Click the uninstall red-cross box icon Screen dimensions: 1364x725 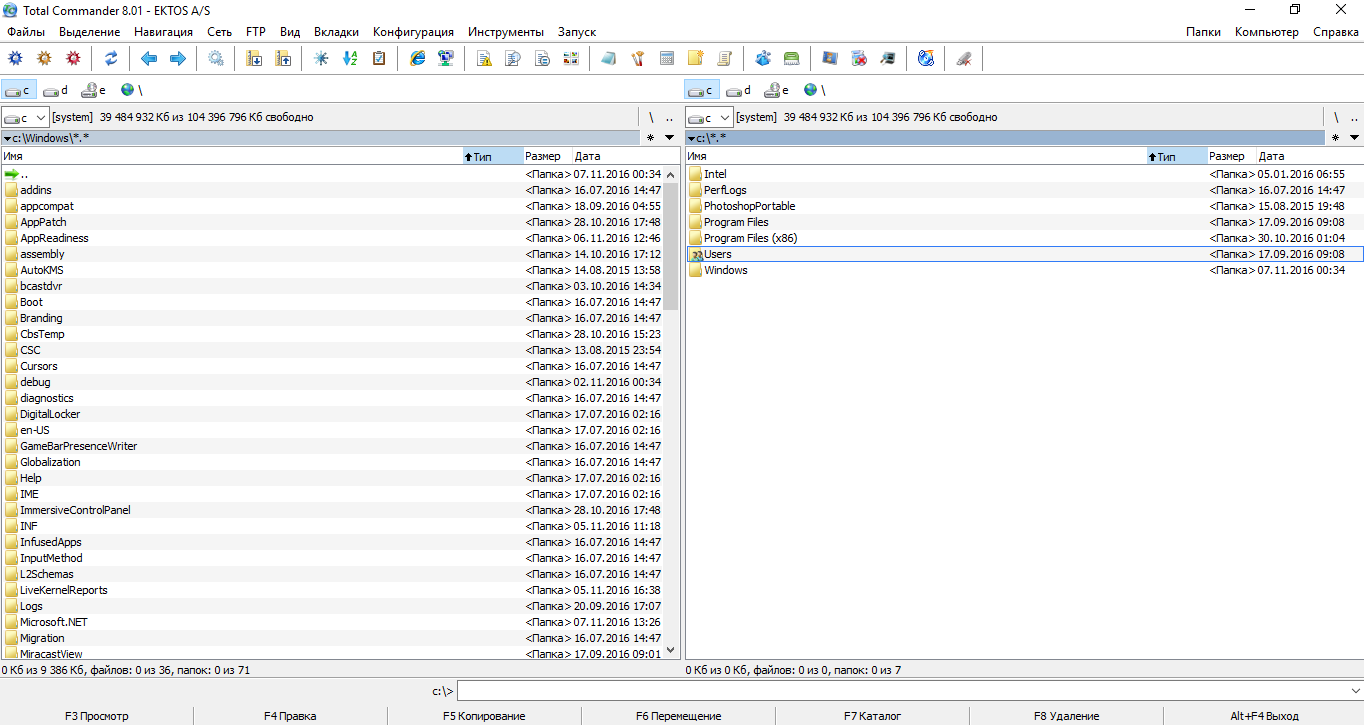[859, 59]
